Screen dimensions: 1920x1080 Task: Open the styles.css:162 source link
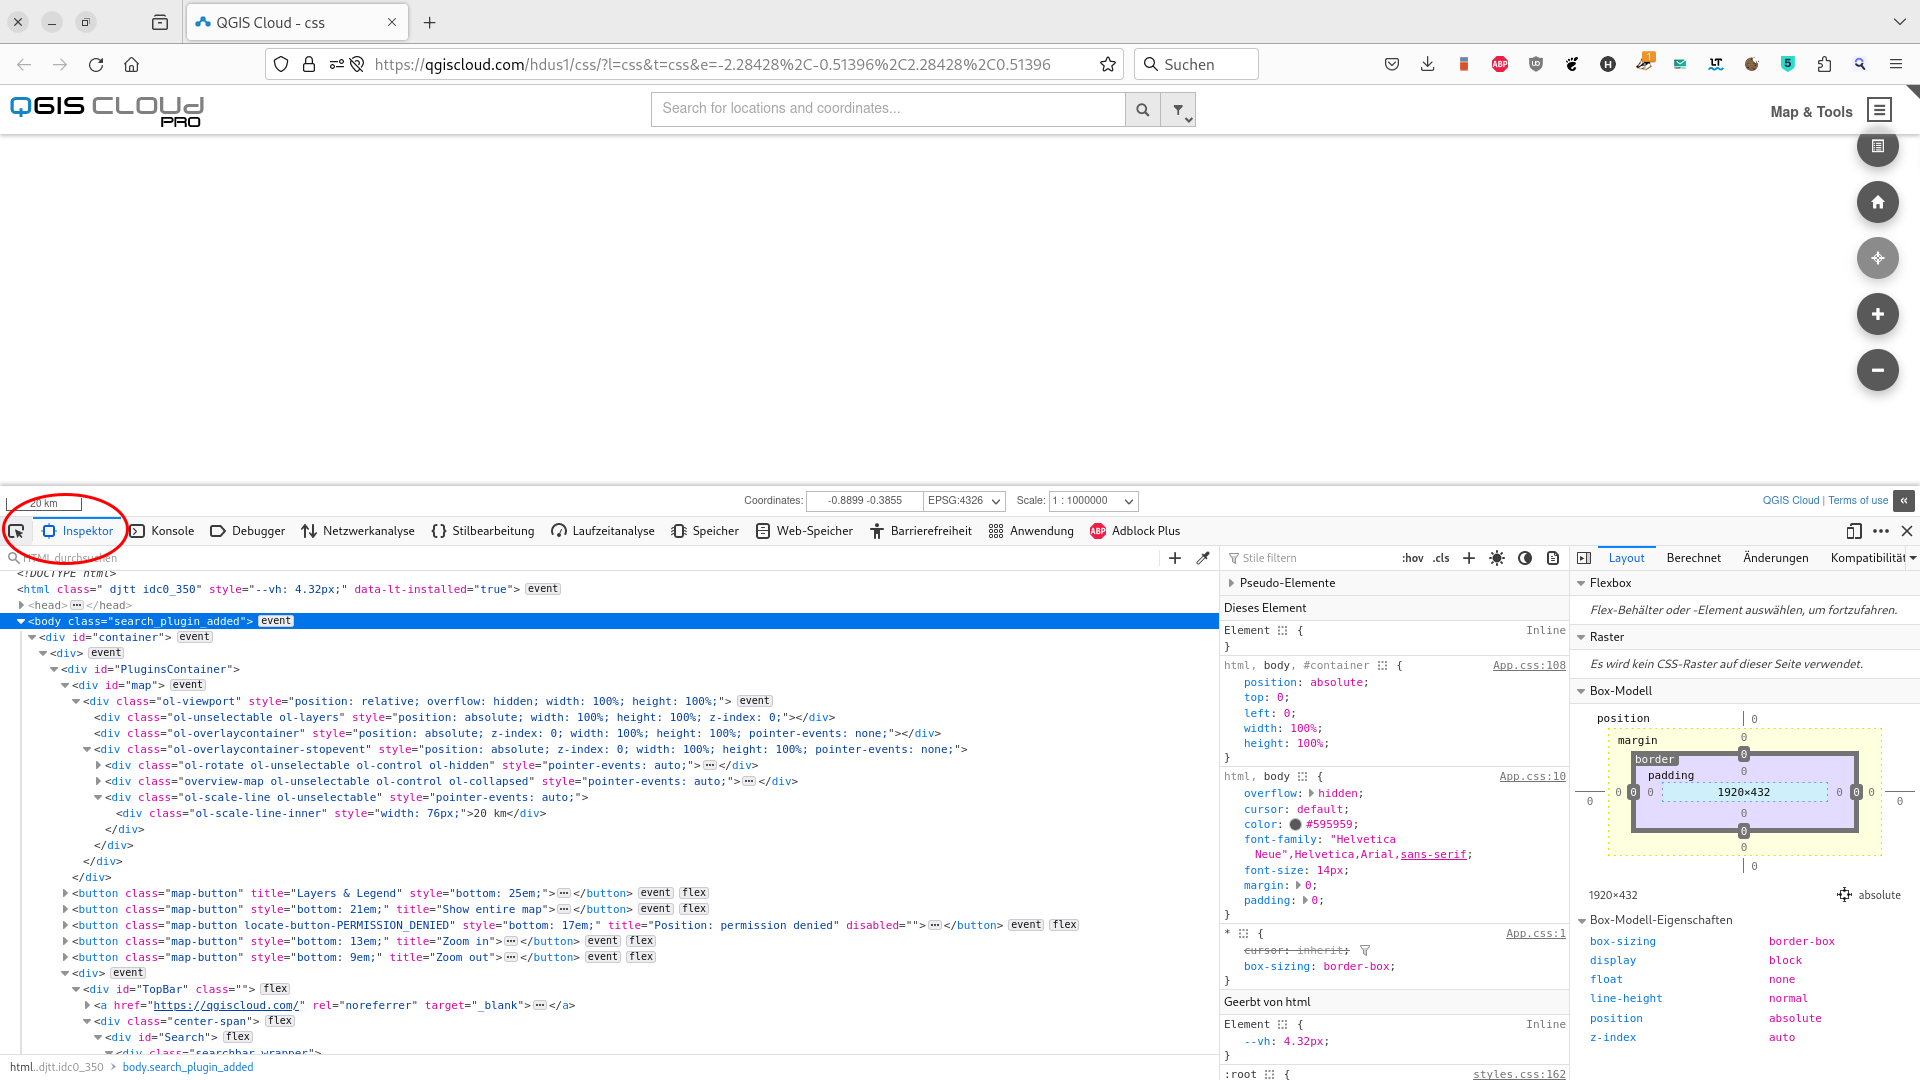[x=1519, y=1074]
